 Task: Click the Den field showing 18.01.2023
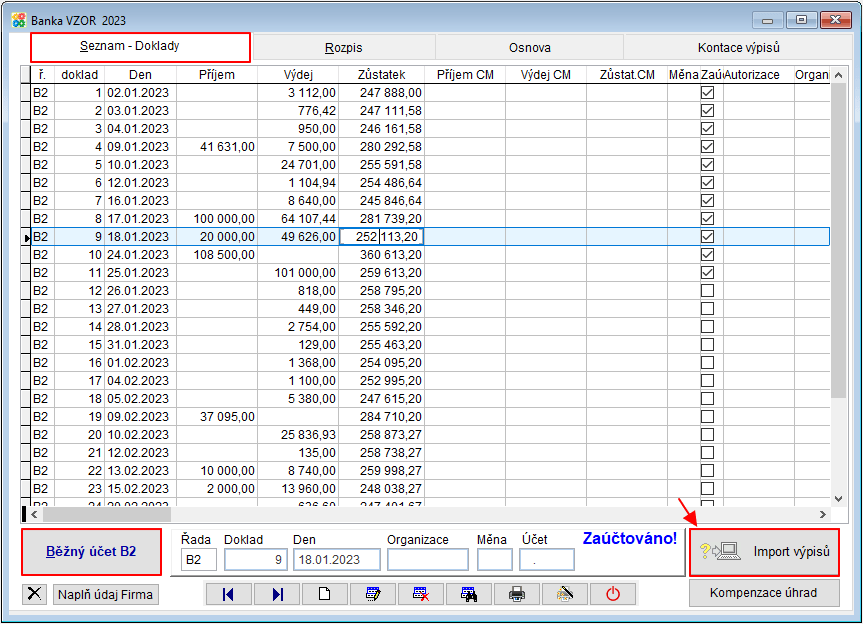coord(336,560)
